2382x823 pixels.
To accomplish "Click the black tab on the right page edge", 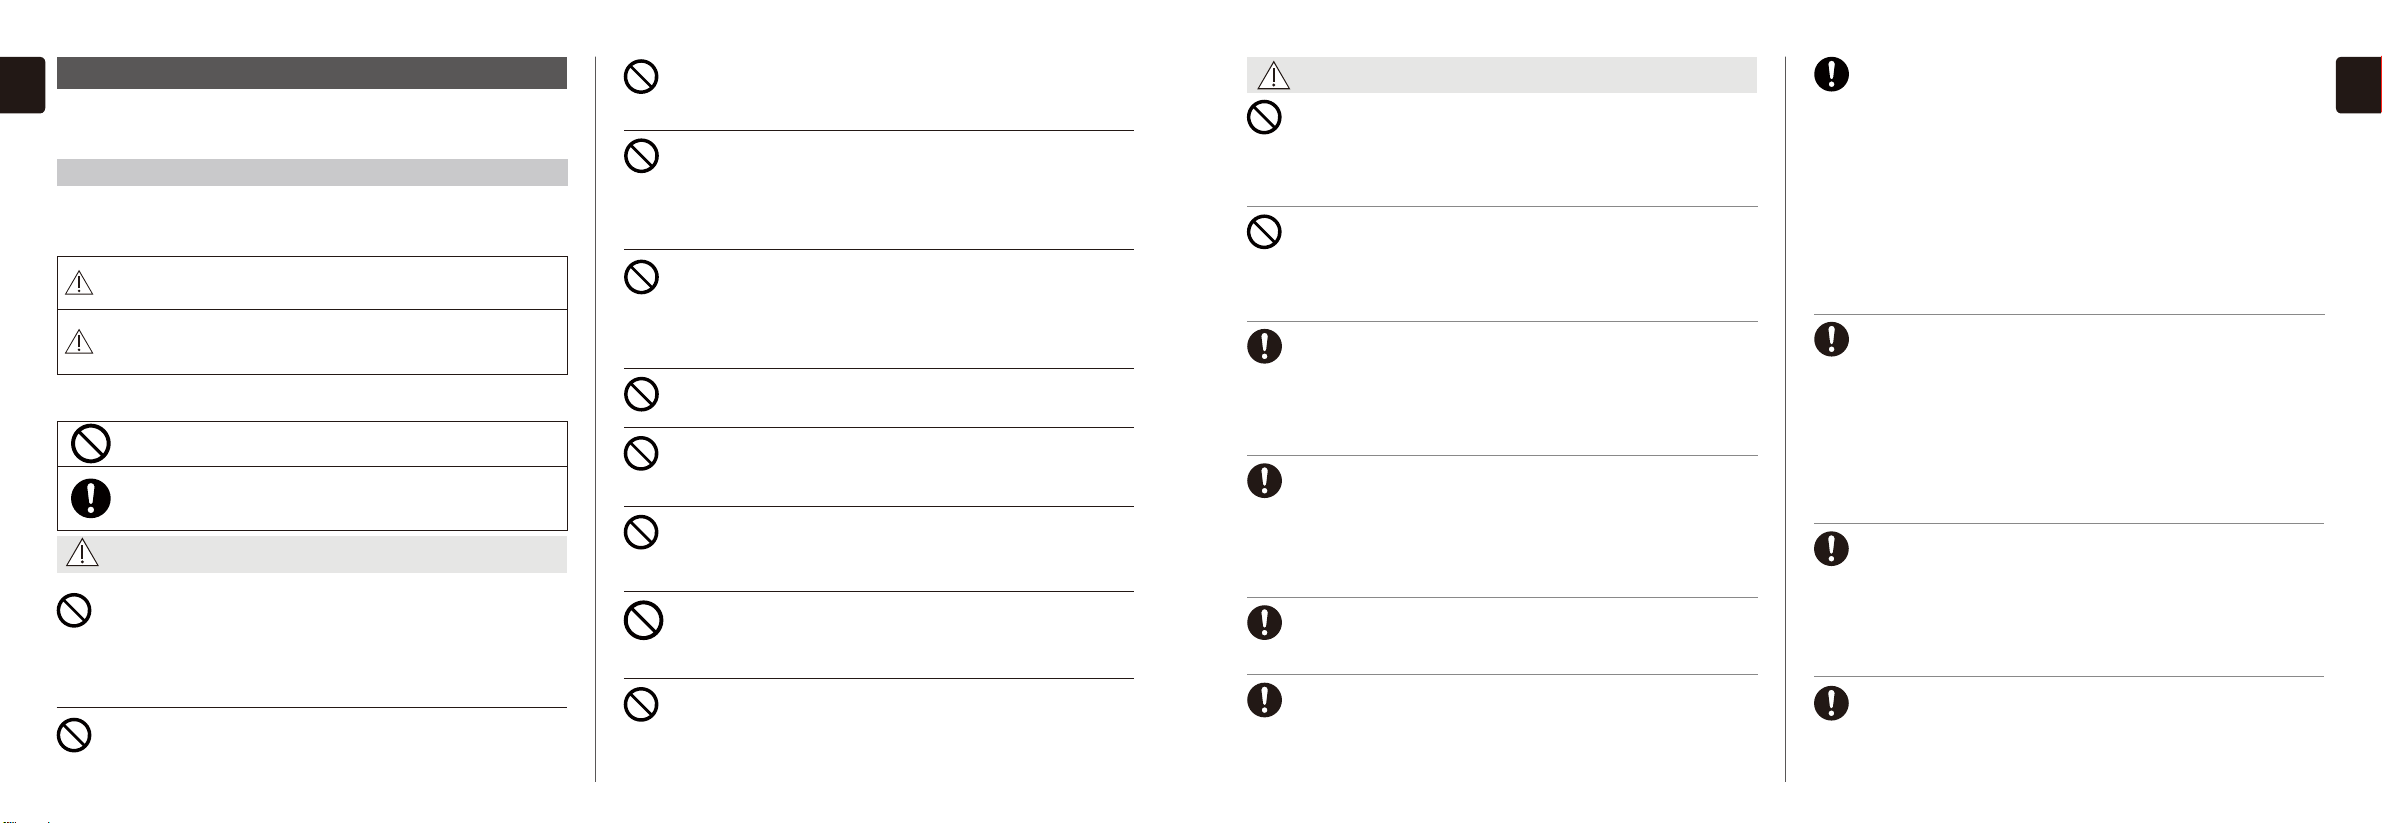I will click(2358, 85).
